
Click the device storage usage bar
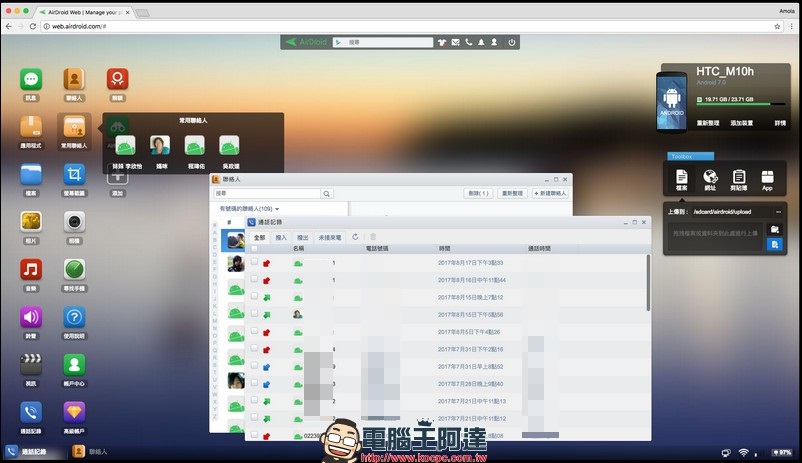coord(741,100)
